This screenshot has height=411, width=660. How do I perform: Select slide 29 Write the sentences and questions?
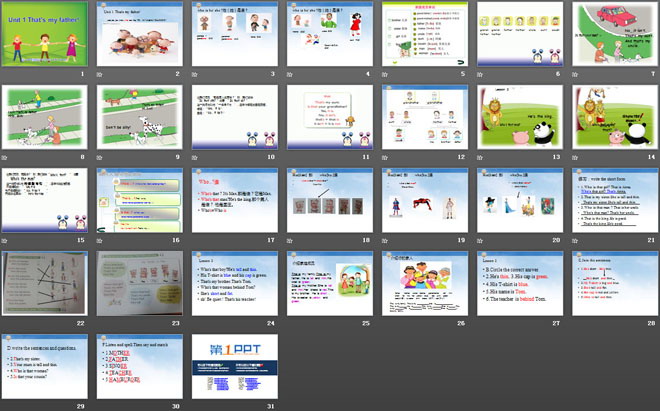43,366
